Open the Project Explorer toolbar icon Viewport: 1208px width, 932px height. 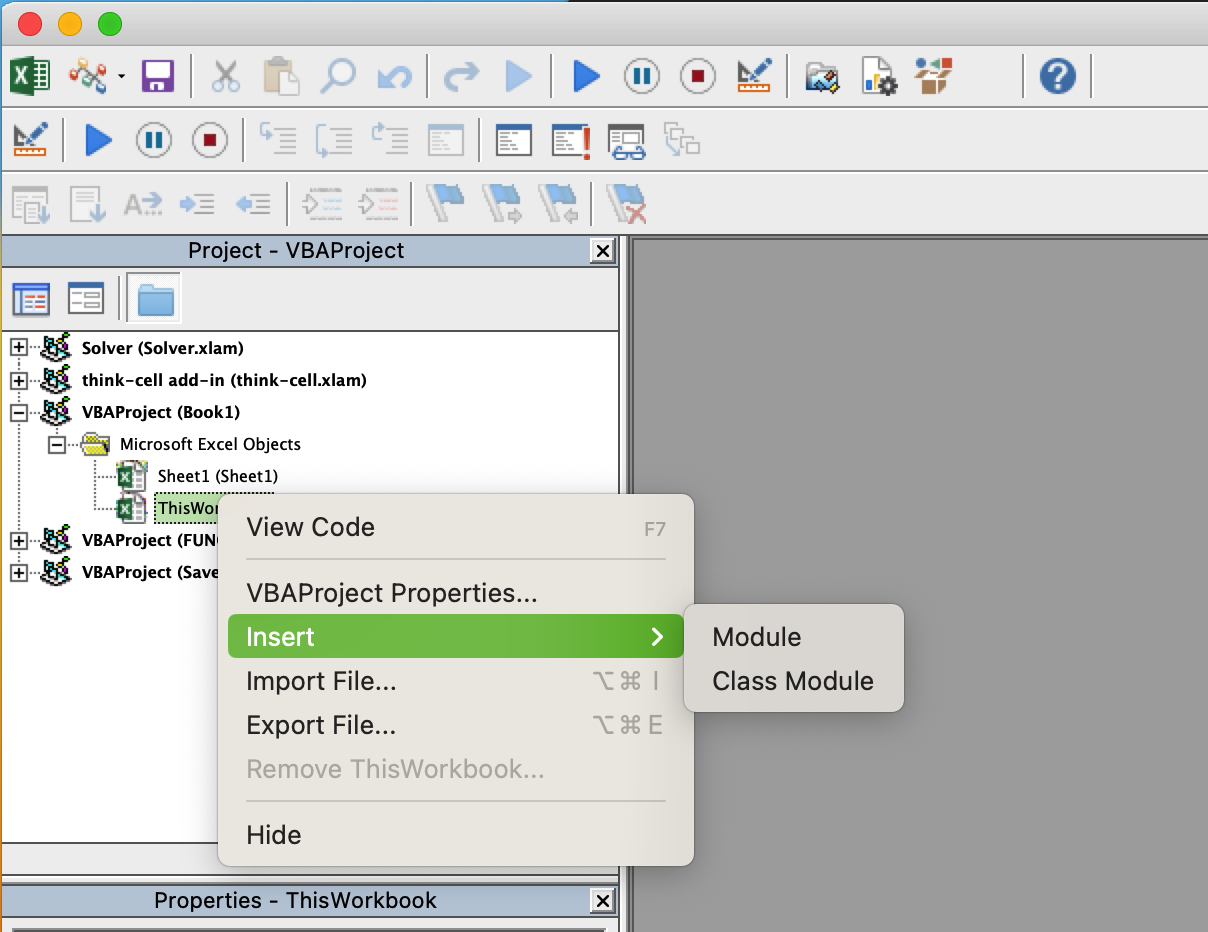[823, 77]
